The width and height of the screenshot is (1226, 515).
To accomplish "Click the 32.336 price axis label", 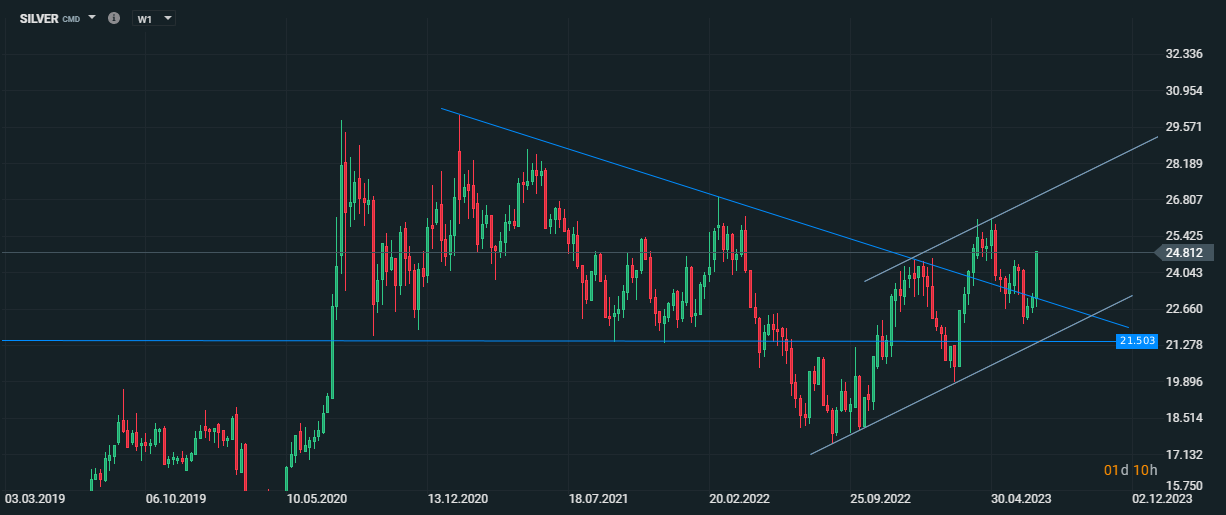I will point(1183,54).
